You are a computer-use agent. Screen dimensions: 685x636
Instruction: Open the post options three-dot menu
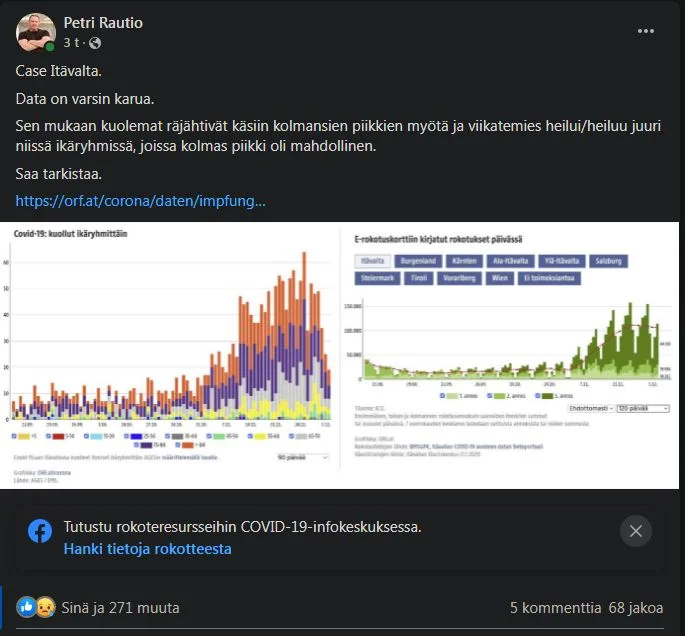click(646, 31)
